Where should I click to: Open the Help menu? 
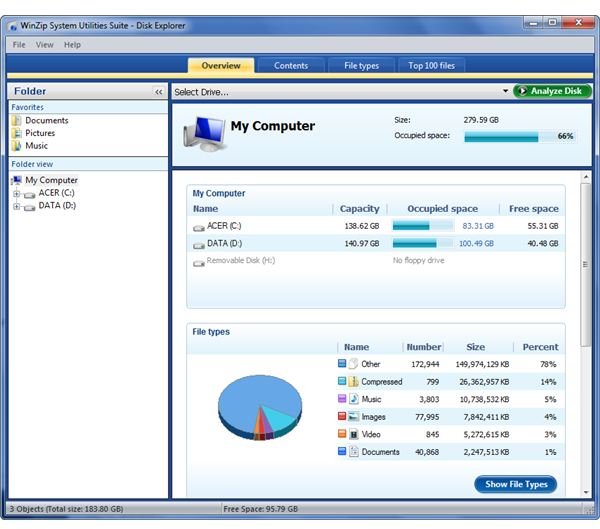click(x=72, y=45)
